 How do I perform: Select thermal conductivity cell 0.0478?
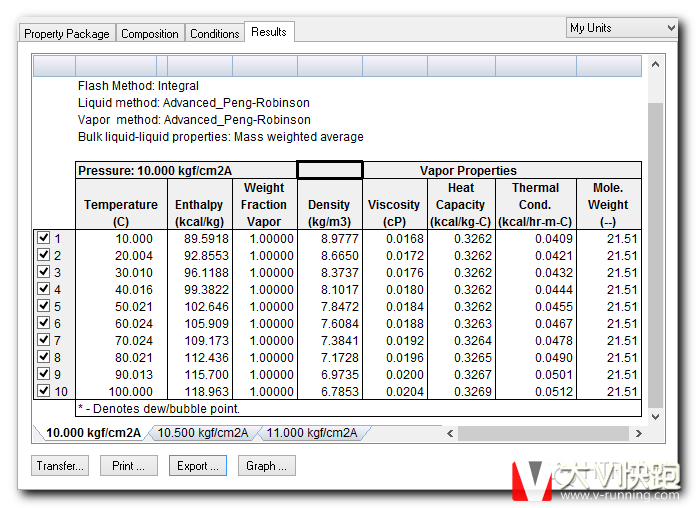[x=536, y=340]
